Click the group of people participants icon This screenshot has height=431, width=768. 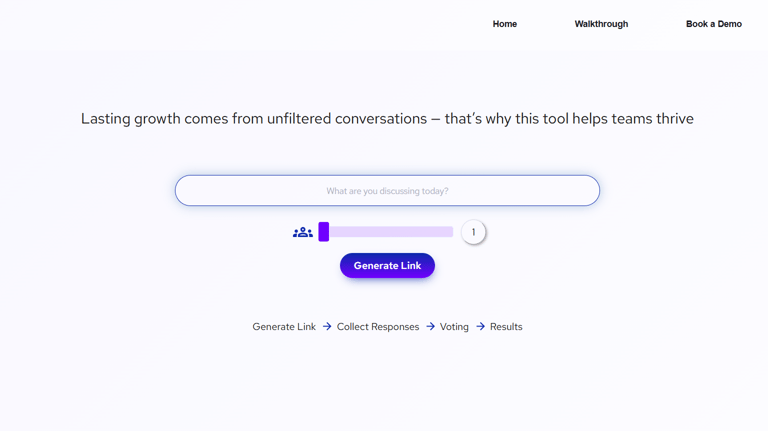[x=303, y=232]
